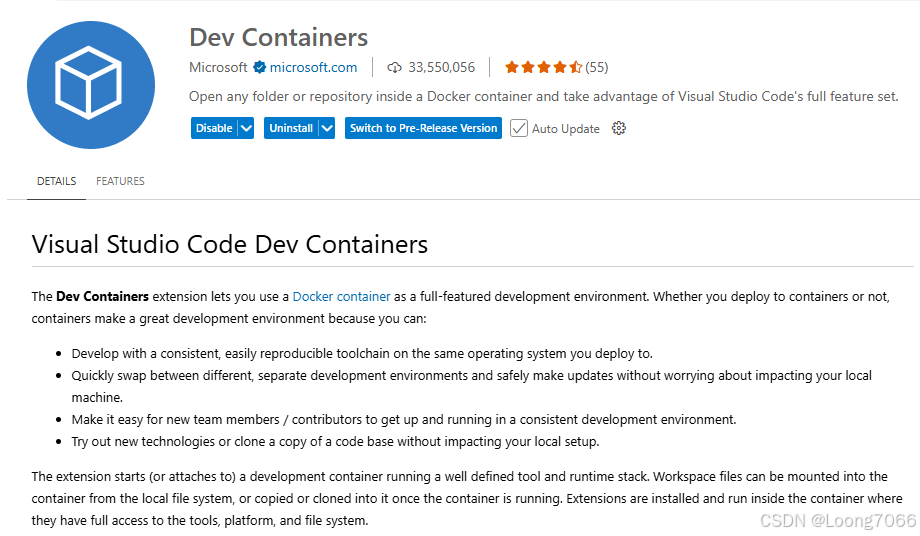
Task: Open the extension settings gear icon
Action: 618,128
